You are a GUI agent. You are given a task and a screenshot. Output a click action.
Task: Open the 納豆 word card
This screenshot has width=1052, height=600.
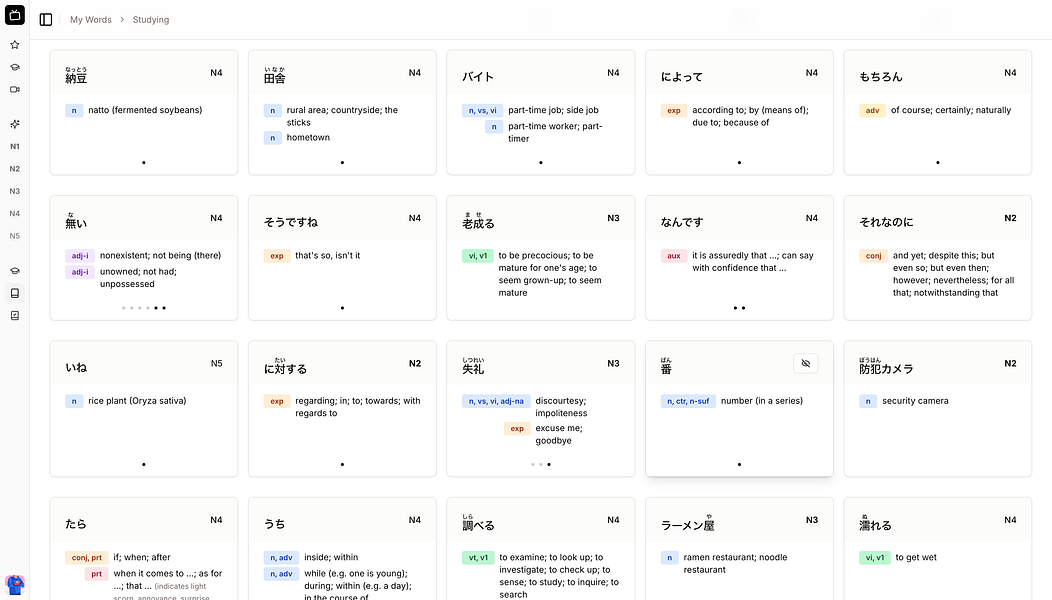click(x=144, y=112)
